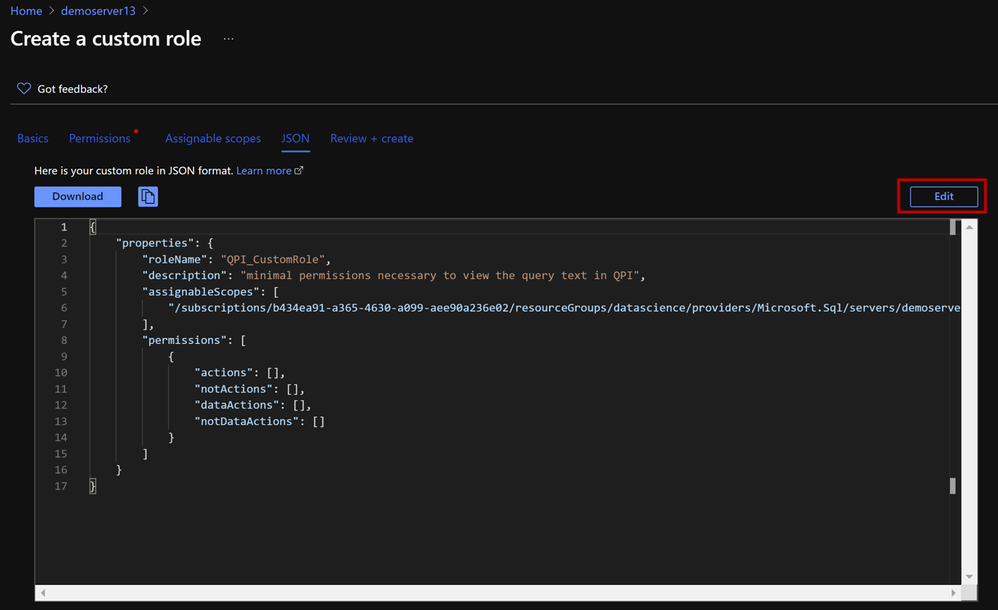
Task: Click the opening brace on line 1
Action: click(x=93, y=227)
